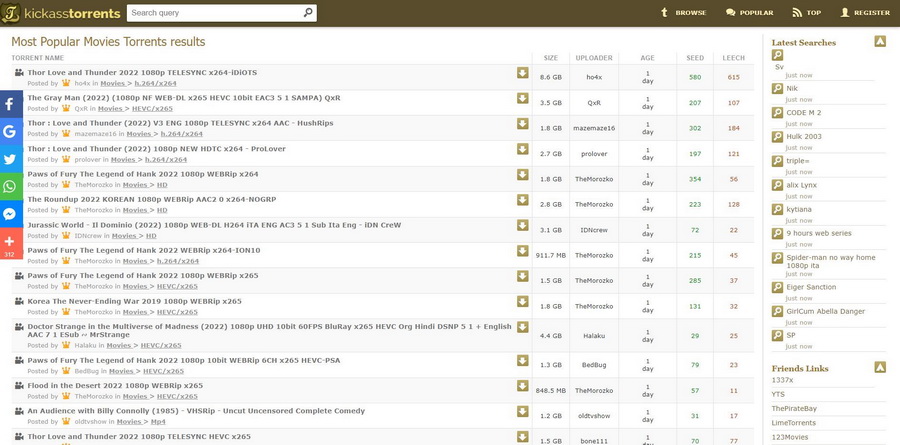Download The Gray Man torrent arrow icon
This screenshot has width=900, height=445.
522,98
